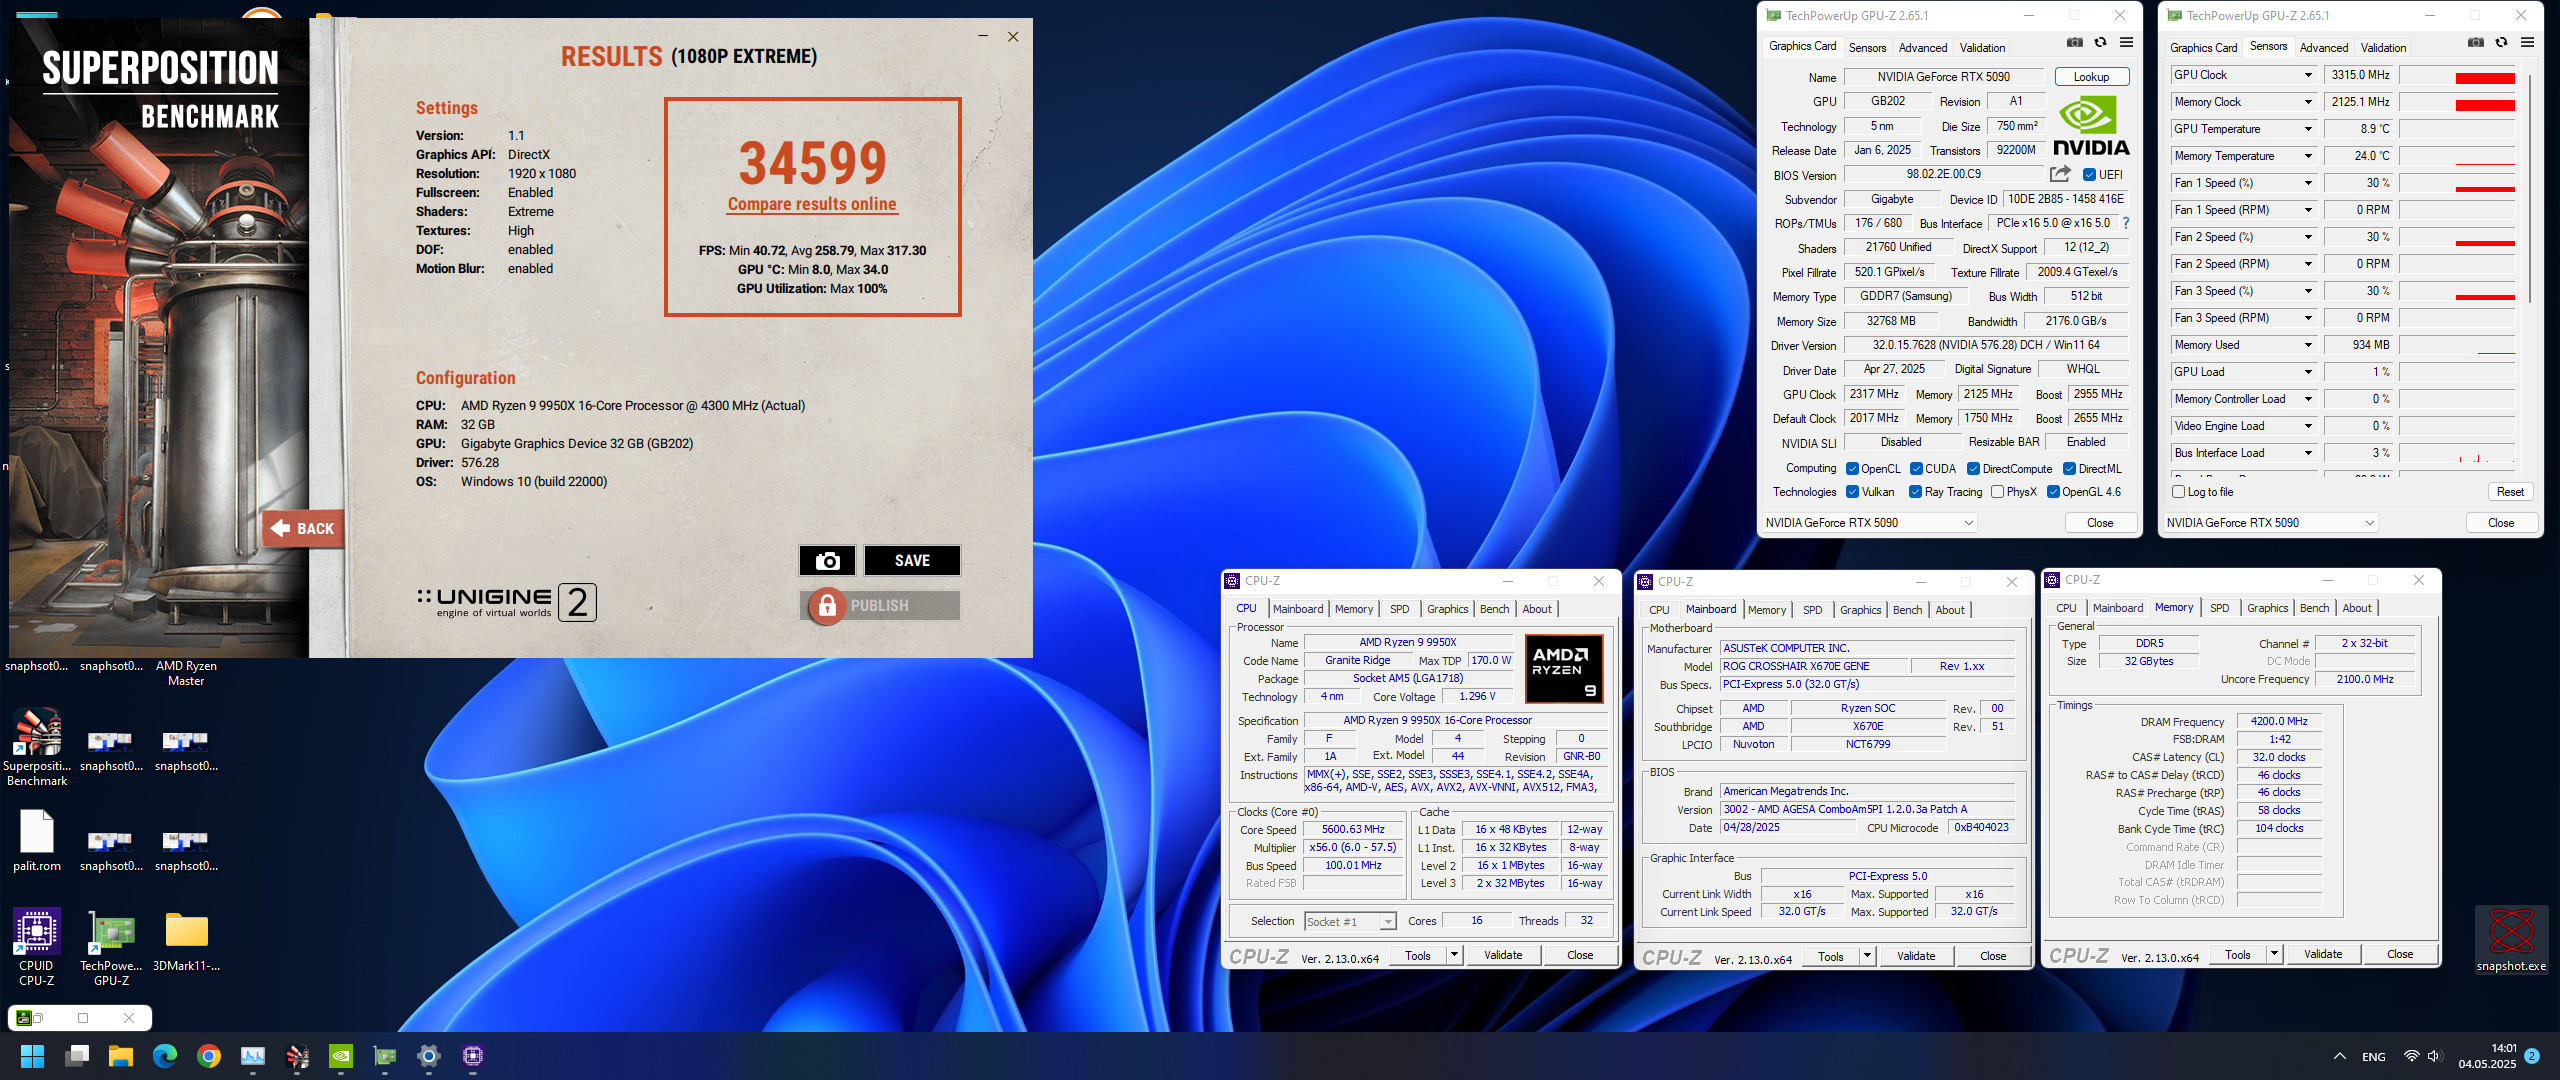Open the GPU Temperature sensor dropdown
The height and width of the screenshot is (1080, 2560).
point(2308,129)
